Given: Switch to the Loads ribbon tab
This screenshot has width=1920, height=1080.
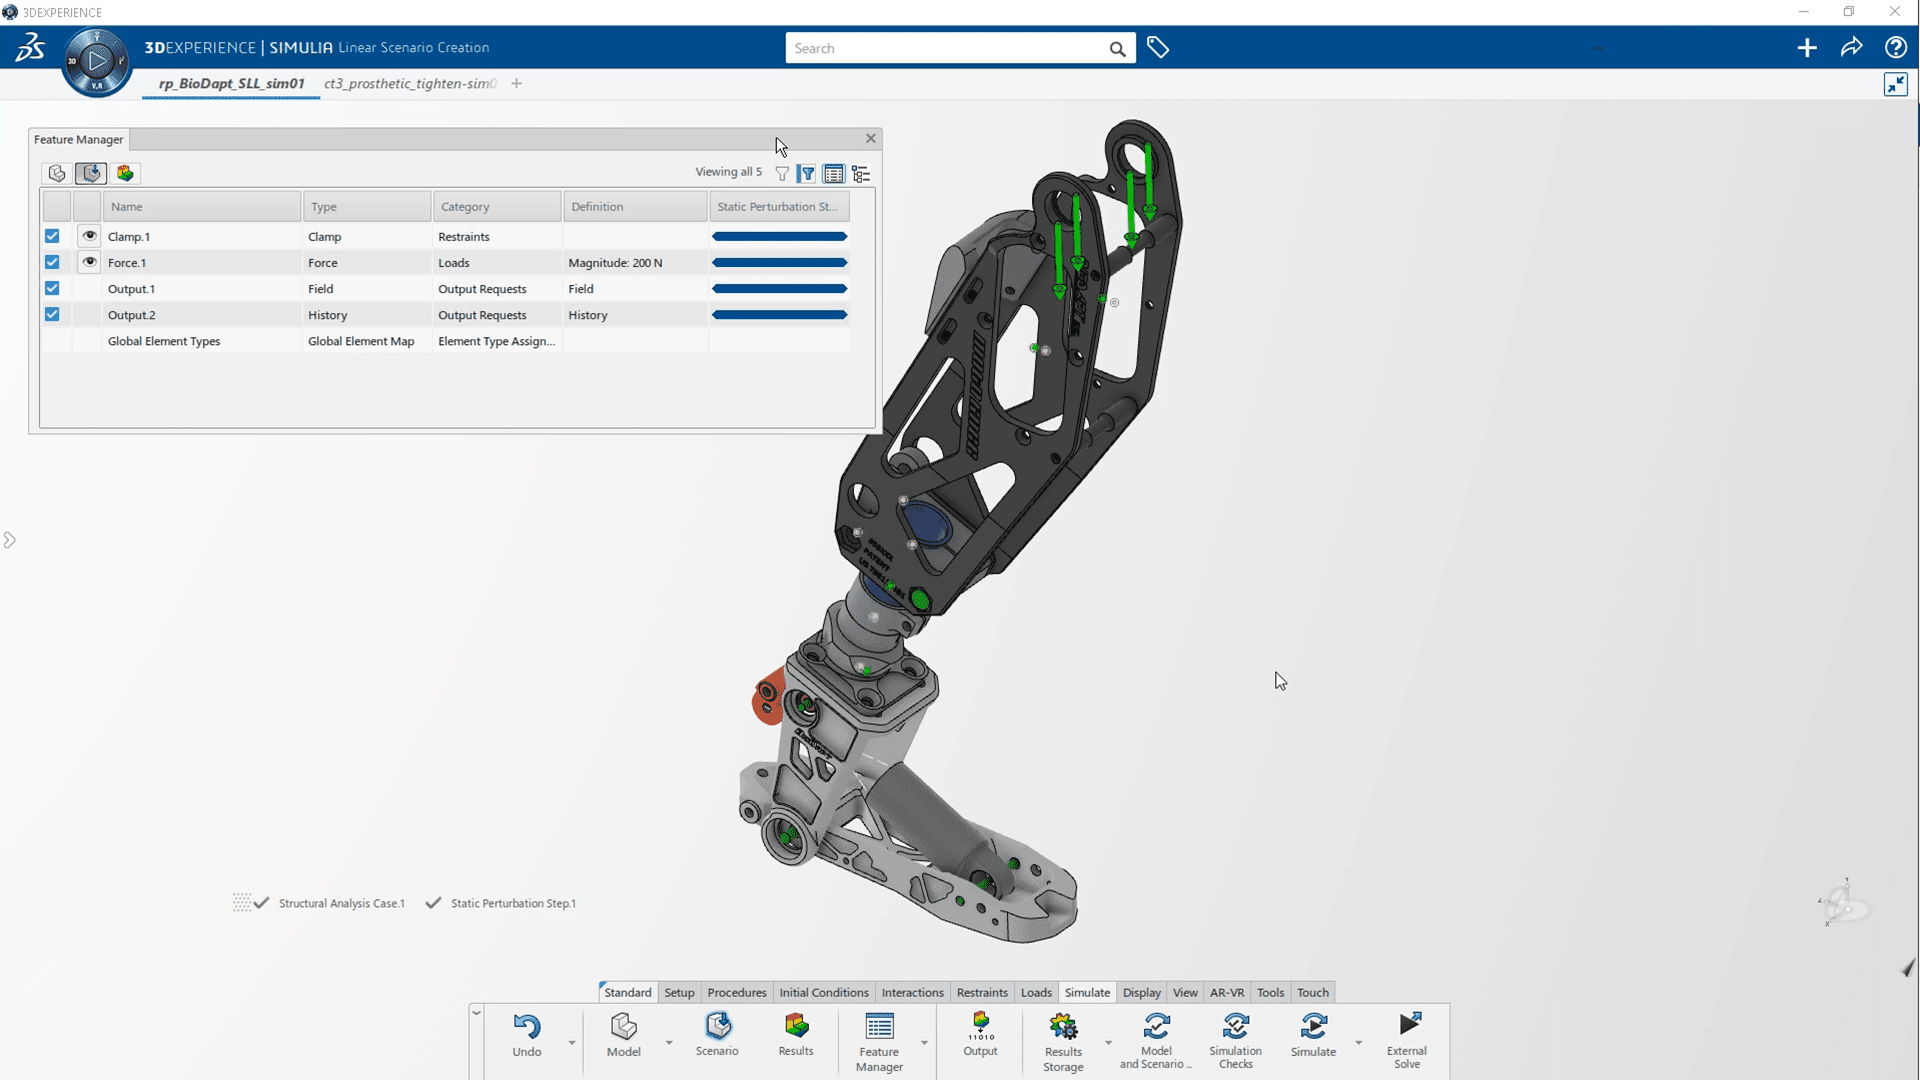Looking at the screenshot, I should [x=1036, y=992].
